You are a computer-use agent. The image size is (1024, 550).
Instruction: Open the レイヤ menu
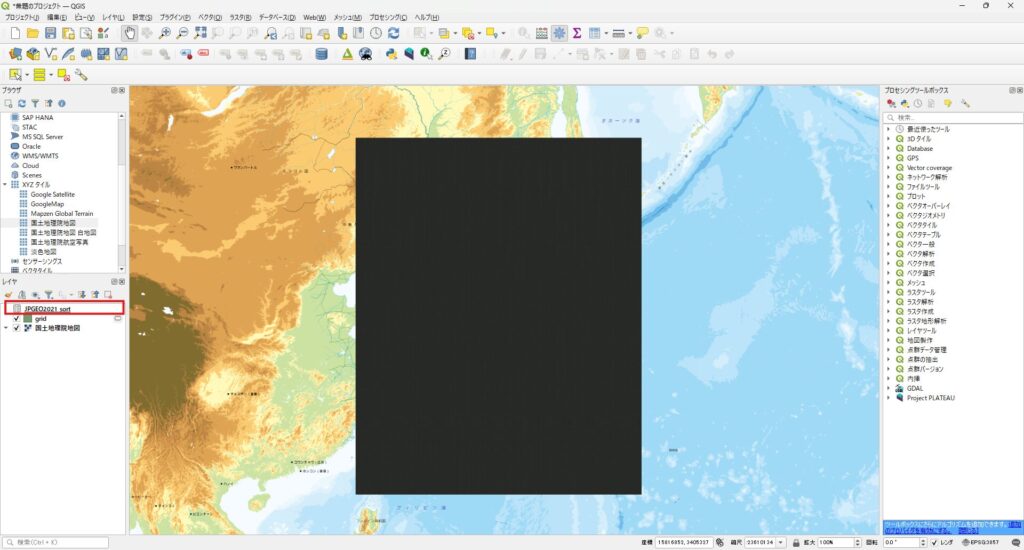tap(113, 18)
